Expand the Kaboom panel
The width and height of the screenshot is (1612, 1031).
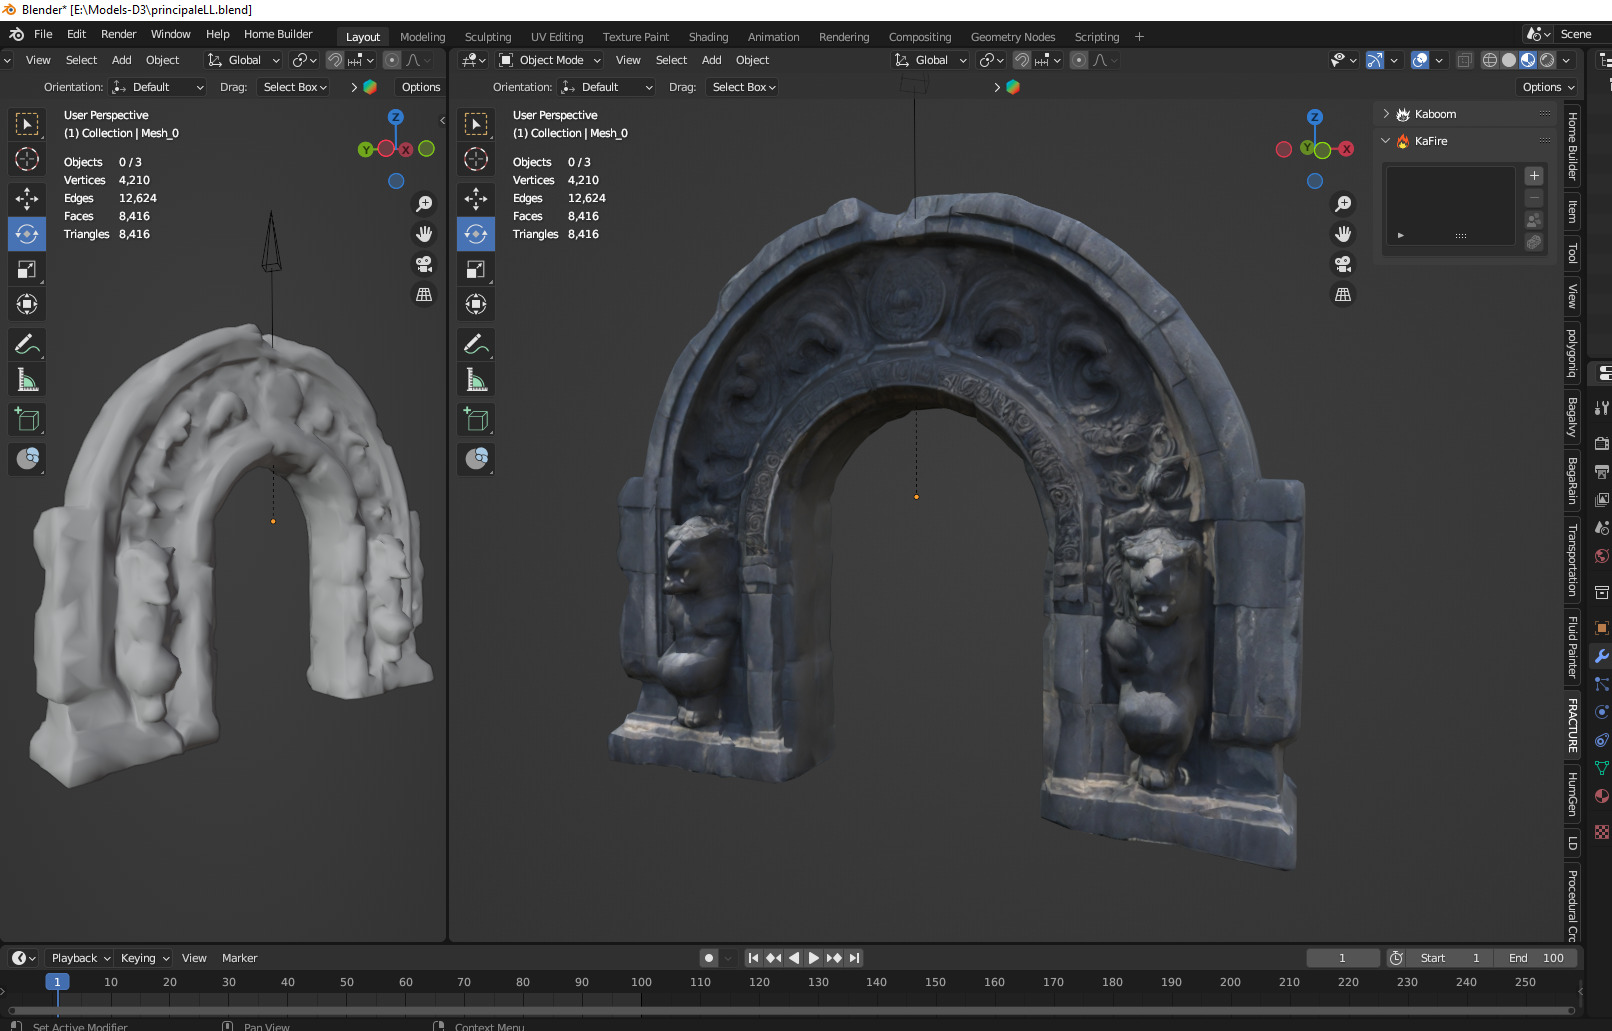1386,114
